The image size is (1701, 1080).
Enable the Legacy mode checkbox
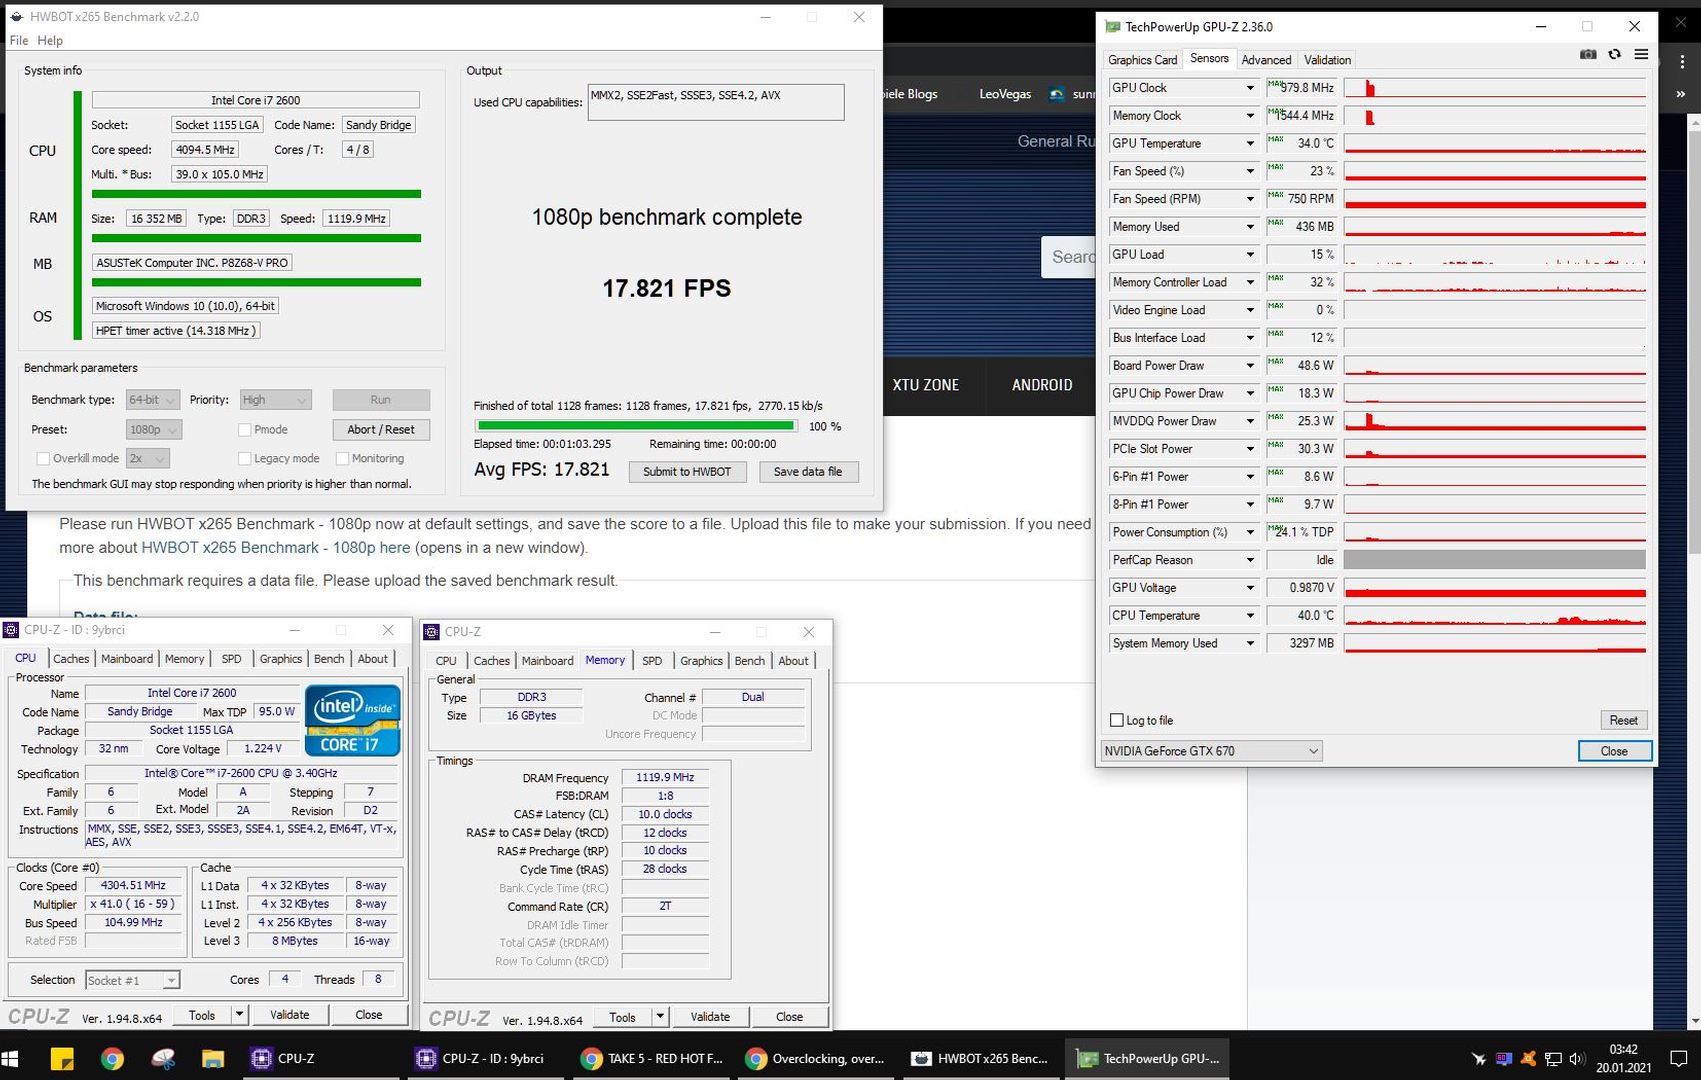tap(244, 458)
